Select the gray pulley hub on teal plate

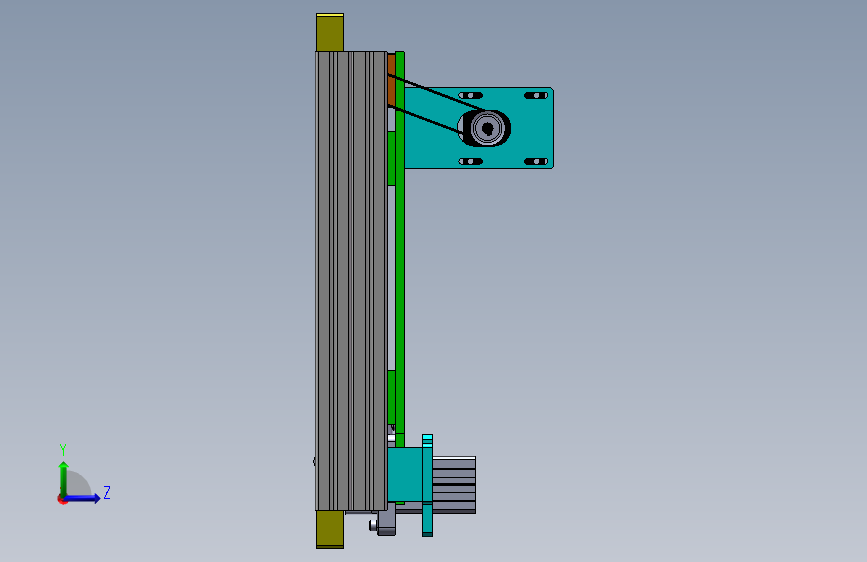click(x=487, y=128)
